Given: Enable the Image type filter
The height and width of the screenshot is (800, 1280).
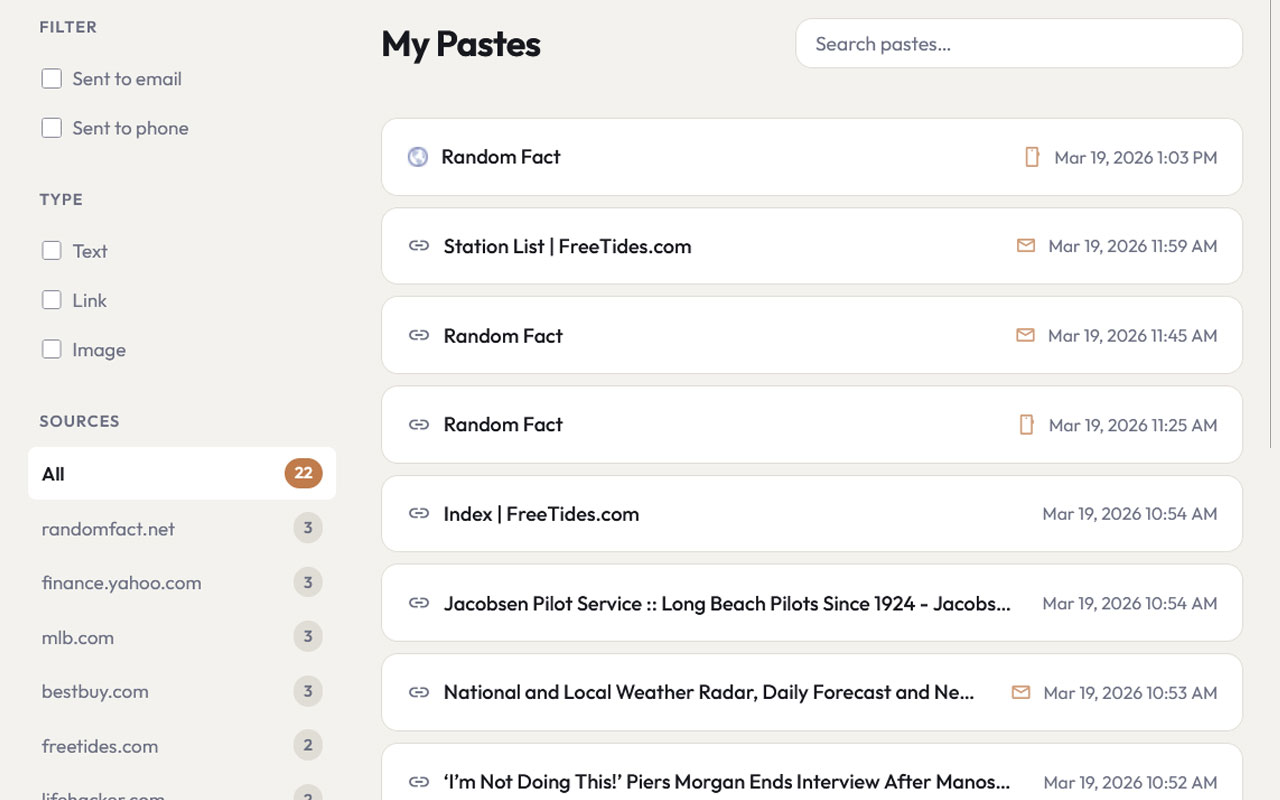Looking at the screenshot, I should tap(52, 350).
